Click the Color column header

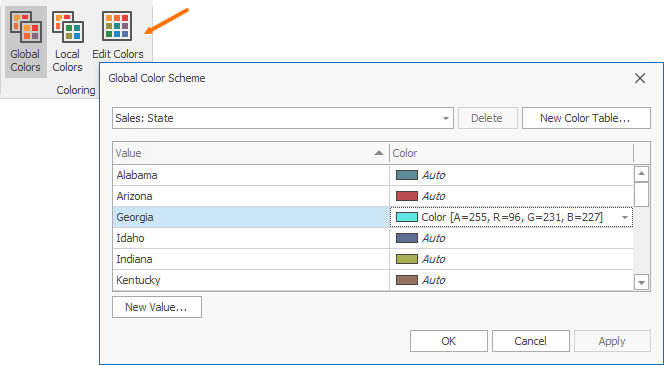[x=511, y=153]
